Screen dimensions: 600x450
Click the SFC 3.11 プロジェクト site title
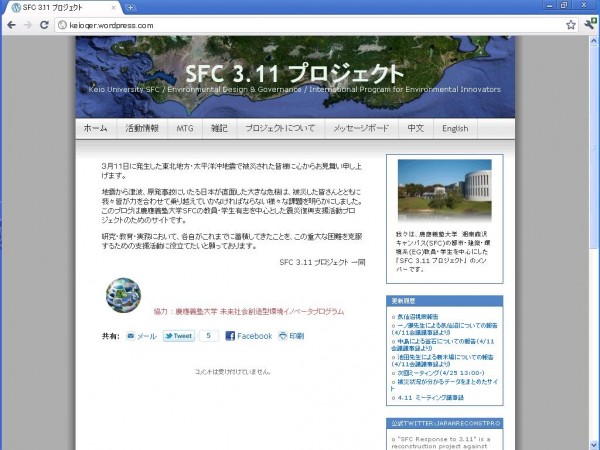click(295, 73)
